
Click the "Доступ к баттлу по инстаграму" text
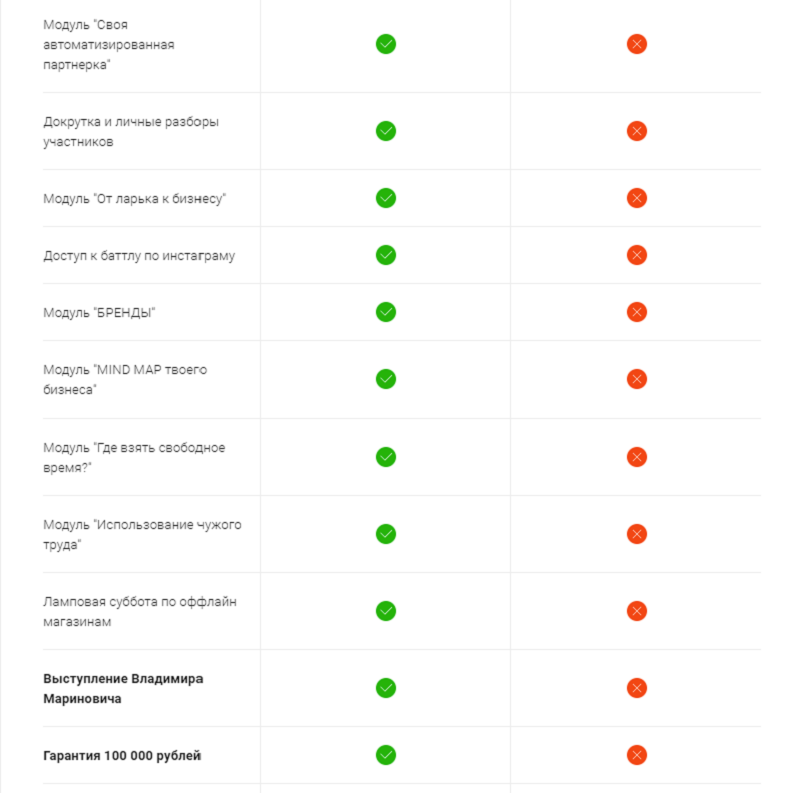[x=139, y=256]
